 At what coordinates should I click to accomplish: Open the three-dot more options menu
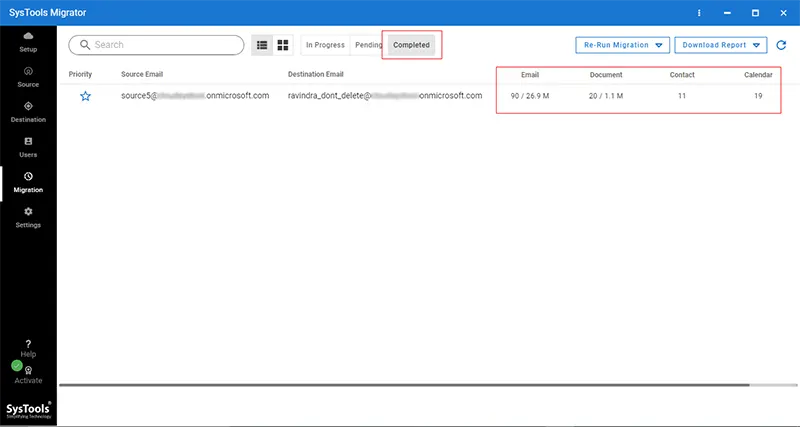click(x=699, y=13)
